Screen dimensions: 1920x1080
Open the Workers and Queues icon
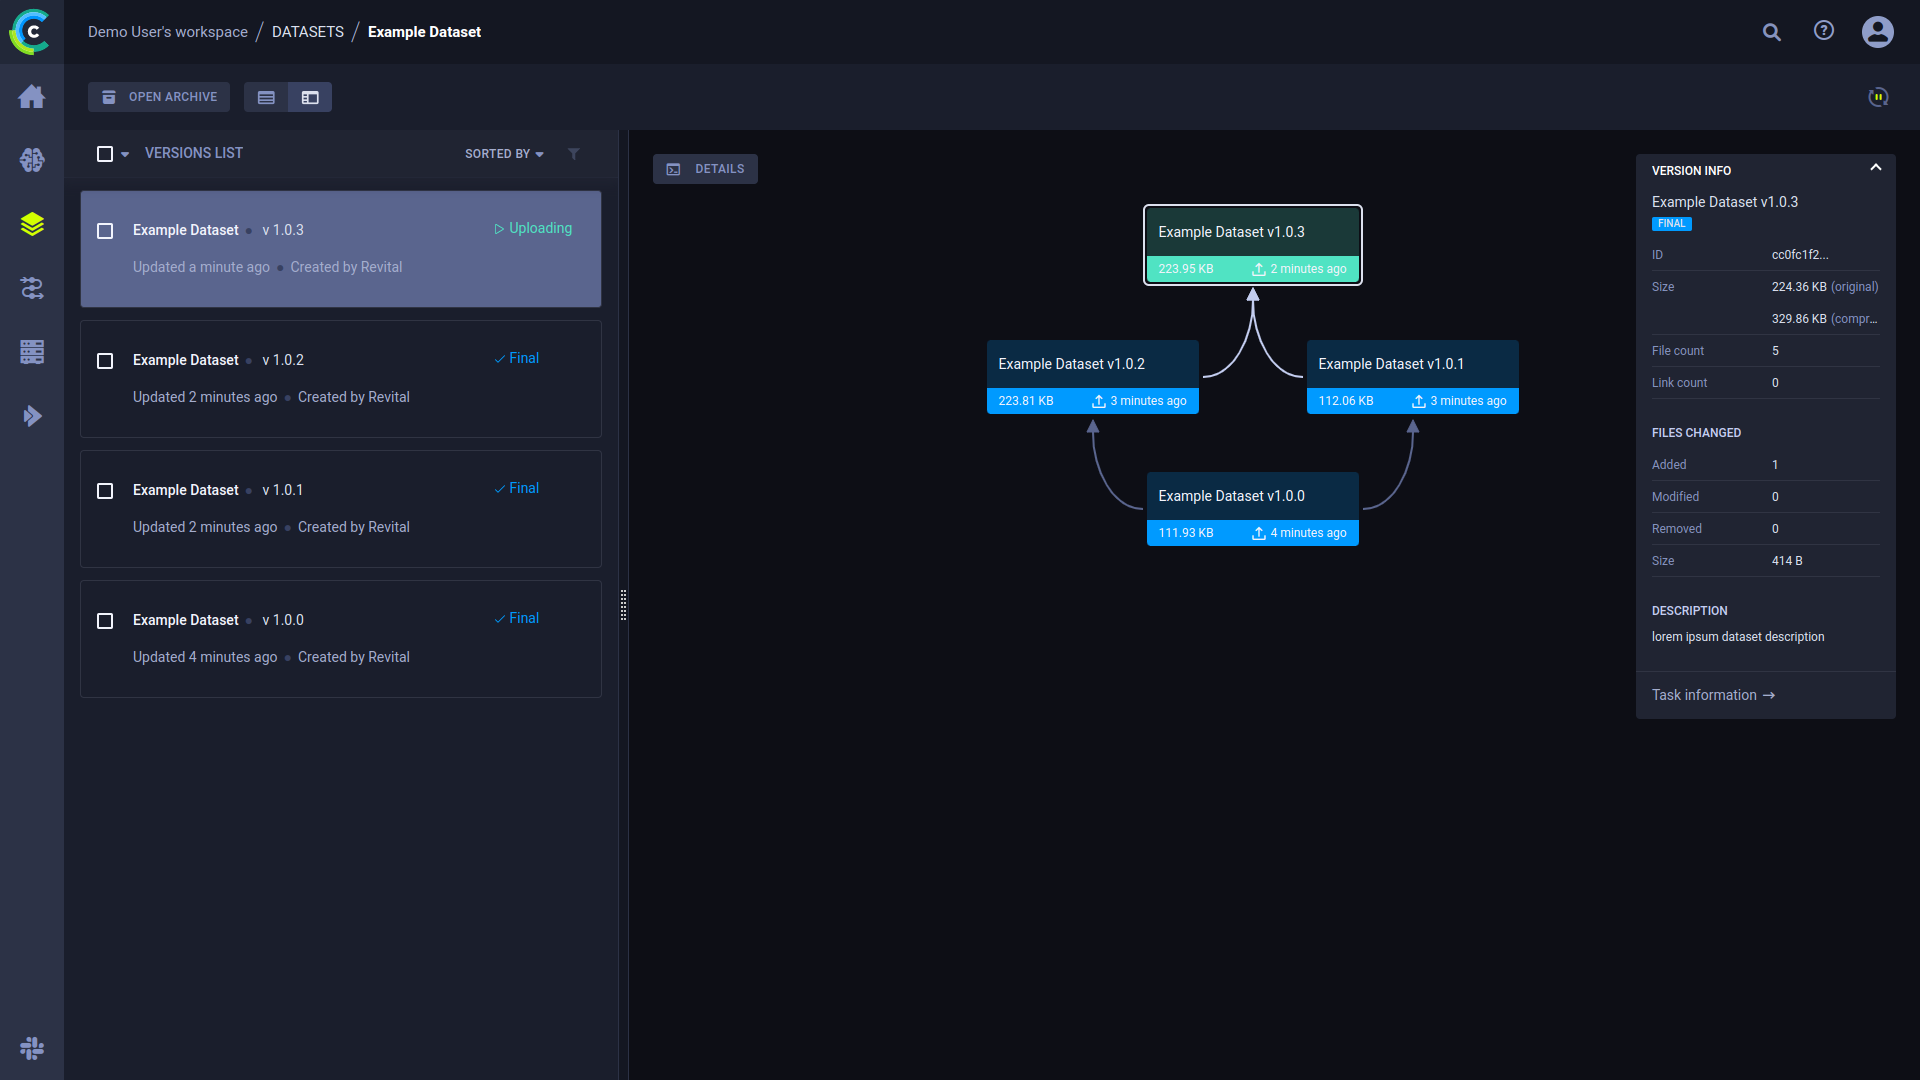click(x=32, y=352)
